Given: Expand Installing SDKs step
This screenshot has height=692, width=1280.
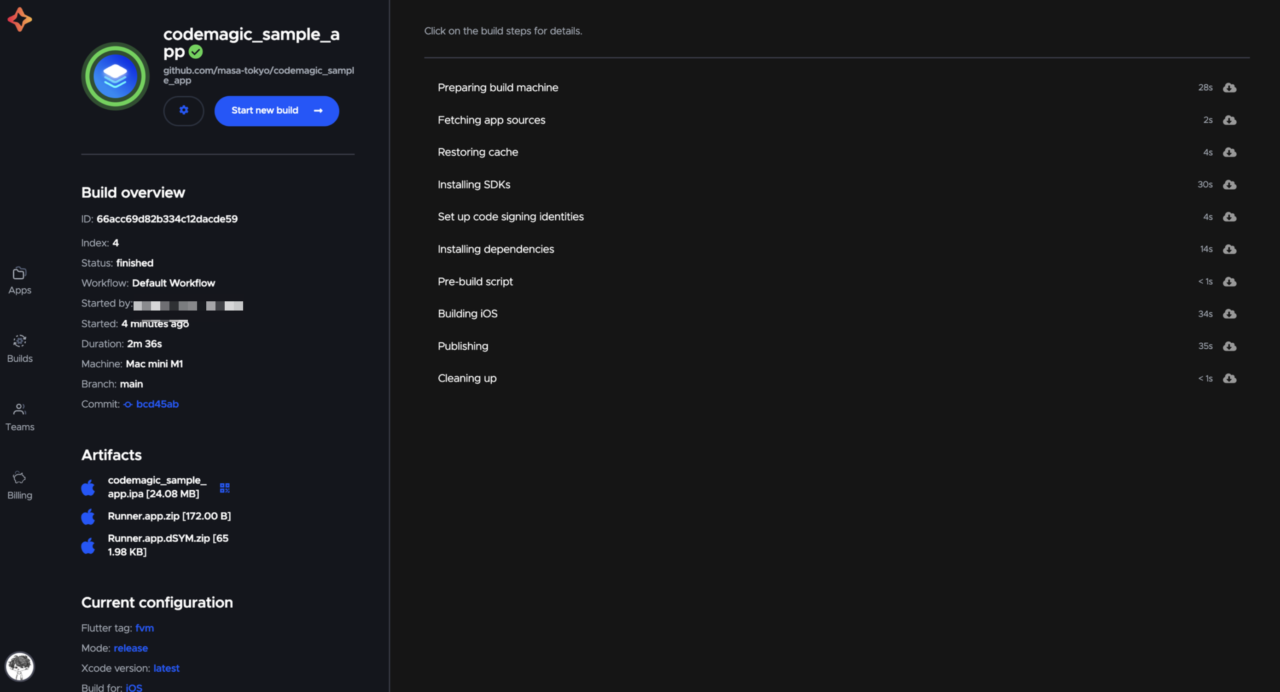Looking at the screenshot, I should point(837,185).
